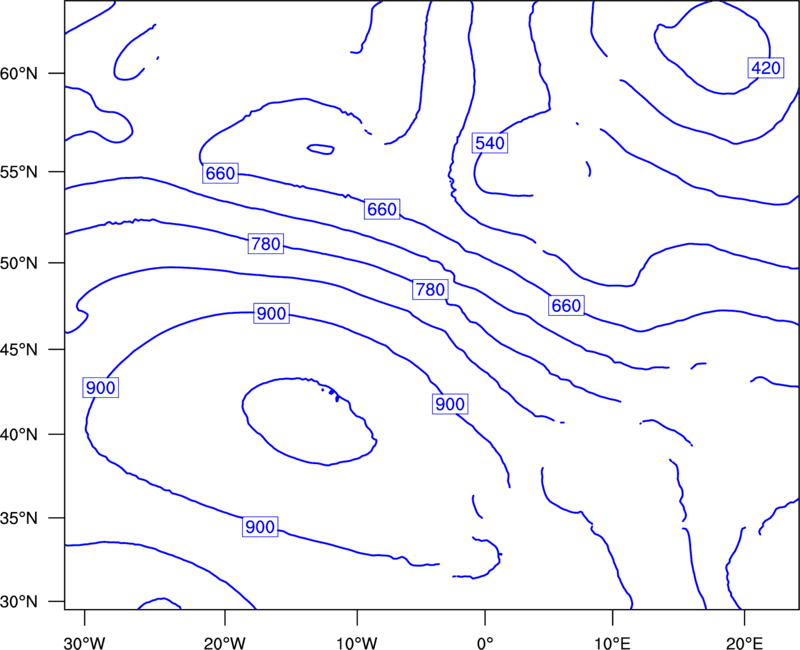This screenshot has height=650, width=800.
Task: Select the 45°N latitude axis label
Action: click(x=19, y=350)
